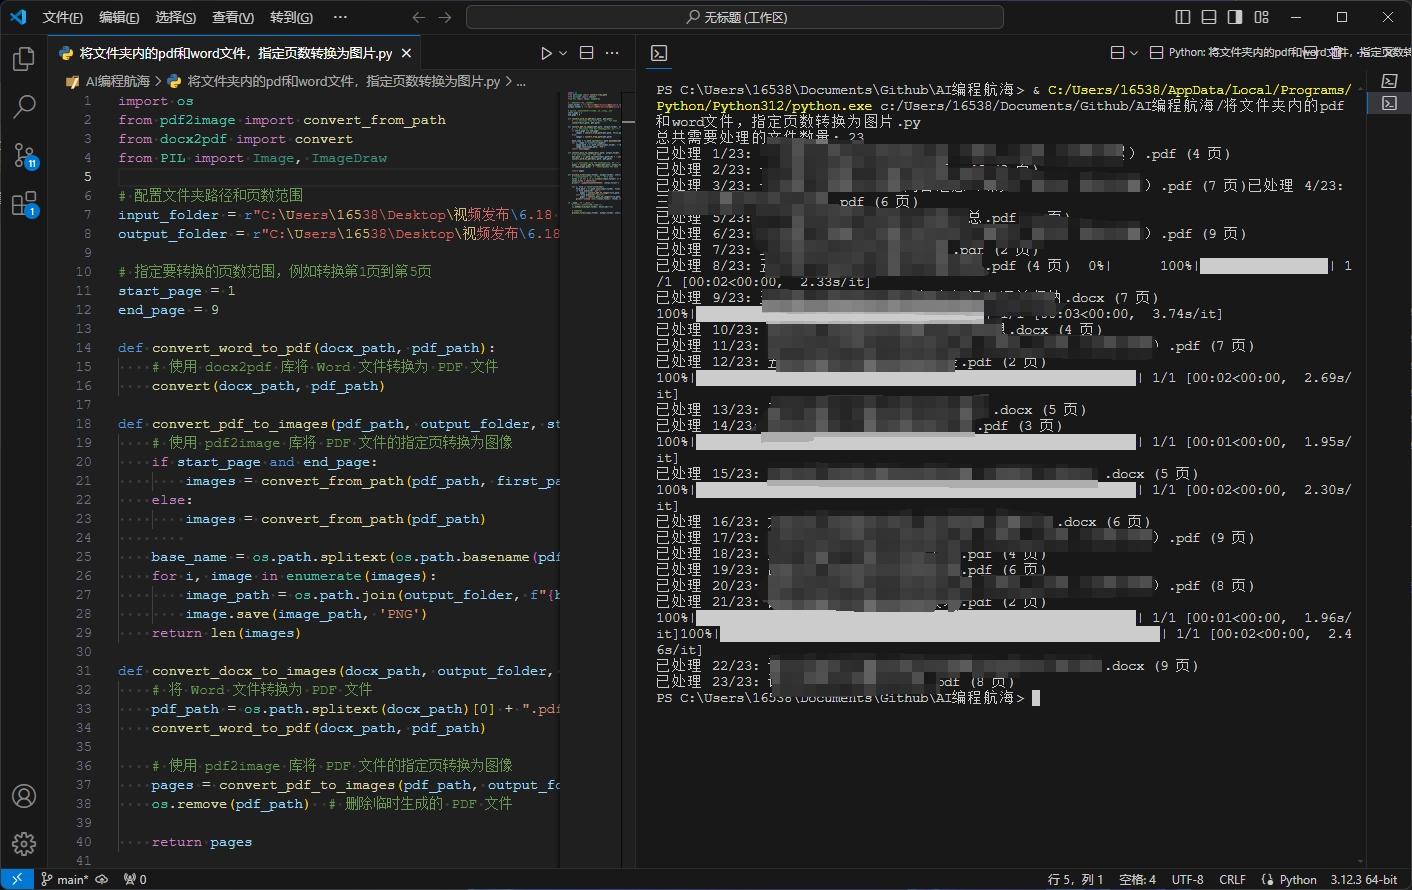The width and height of the screenshot is (1412, 890).
Task: Go back with the navigation arrow
Action: [418, 17]
